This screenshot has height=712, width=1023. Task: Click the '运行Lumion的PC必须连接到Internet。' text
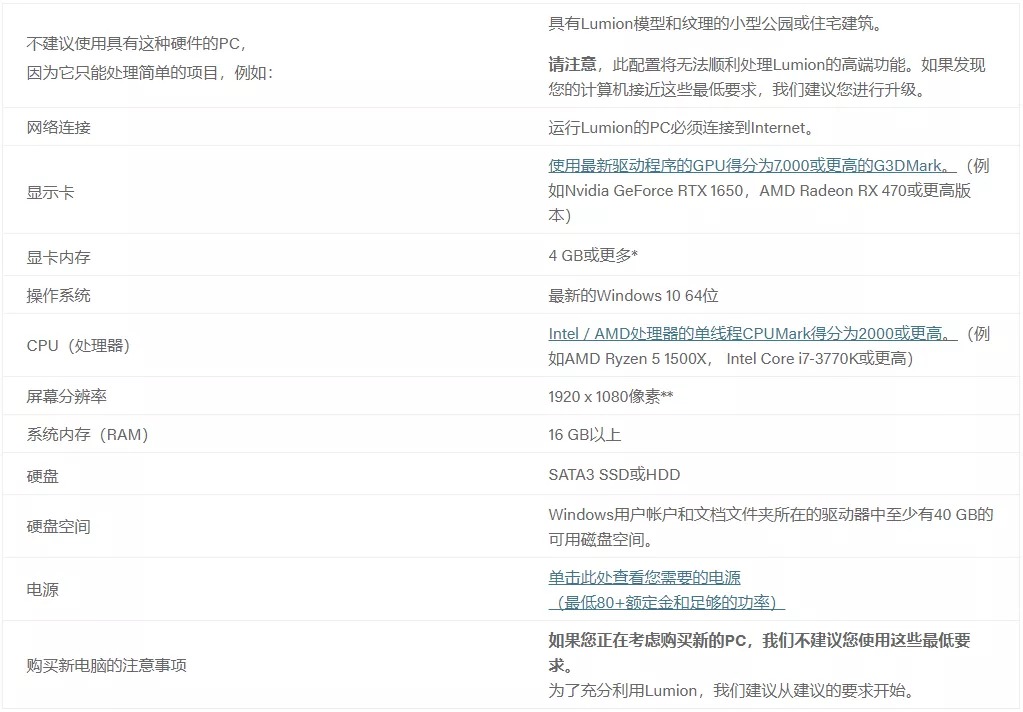coord(682,127)
